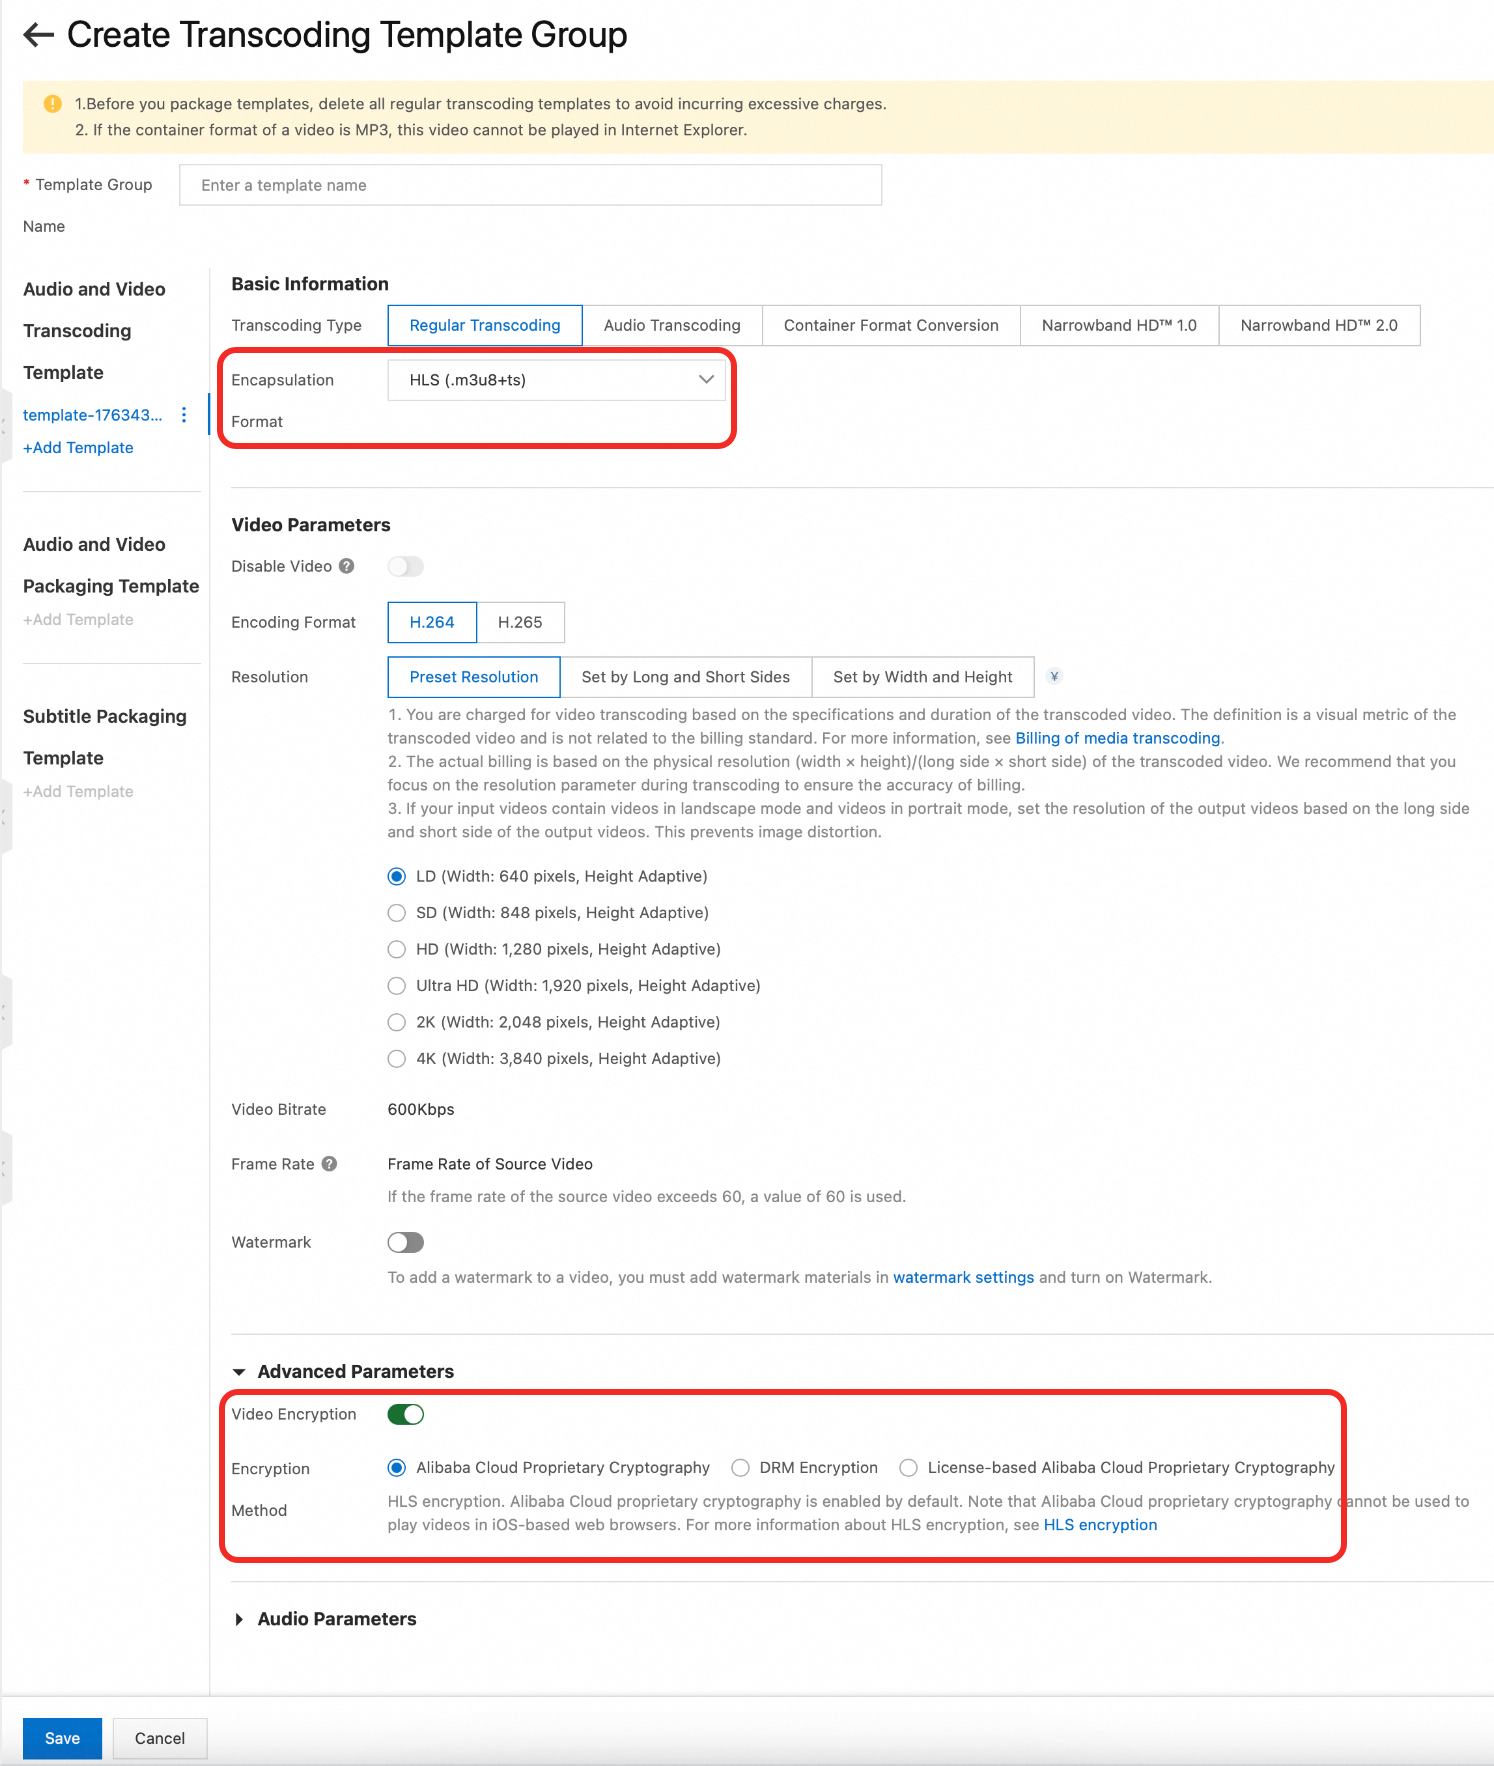Open the three-dot menu beside template-176343
Viewport: 1494px width, 1766px height.
pos(184,415)
